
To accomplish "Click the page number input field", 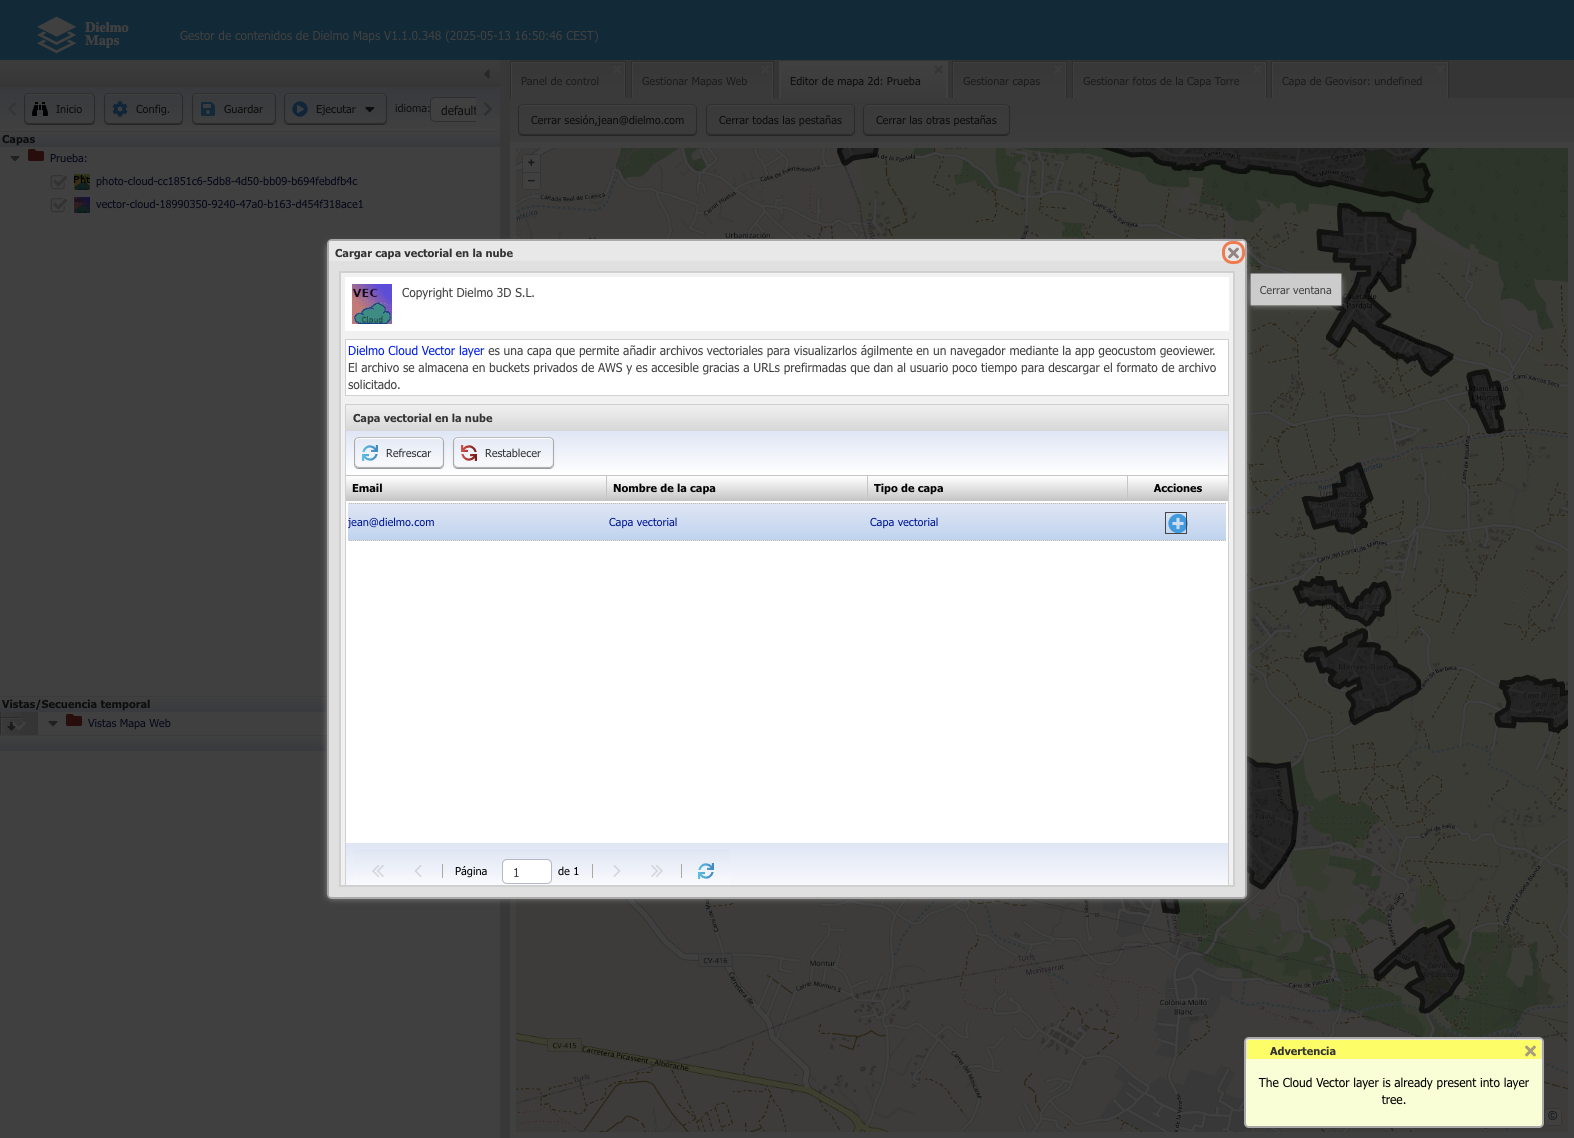I will click(x=527, y=872).
